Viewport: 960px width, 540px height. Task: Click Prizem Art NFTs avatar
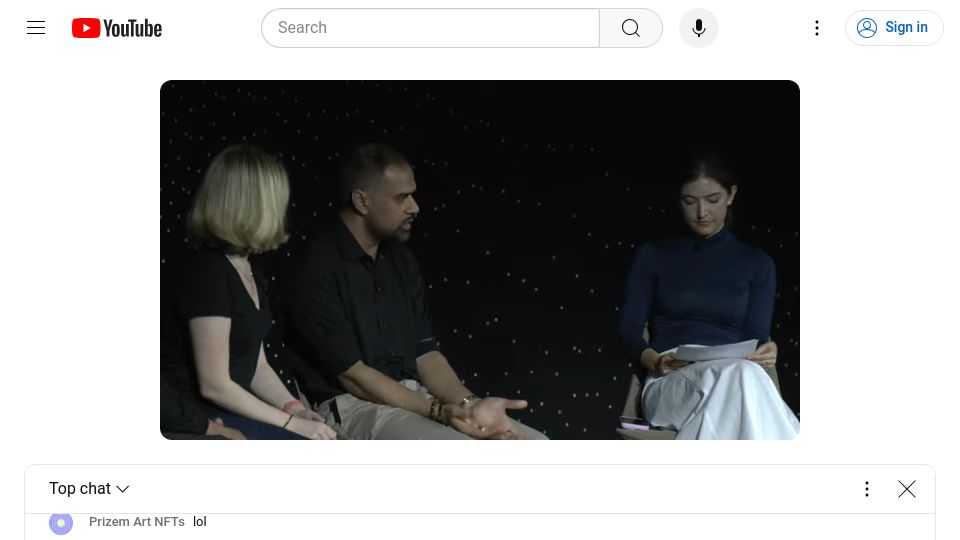61,523
